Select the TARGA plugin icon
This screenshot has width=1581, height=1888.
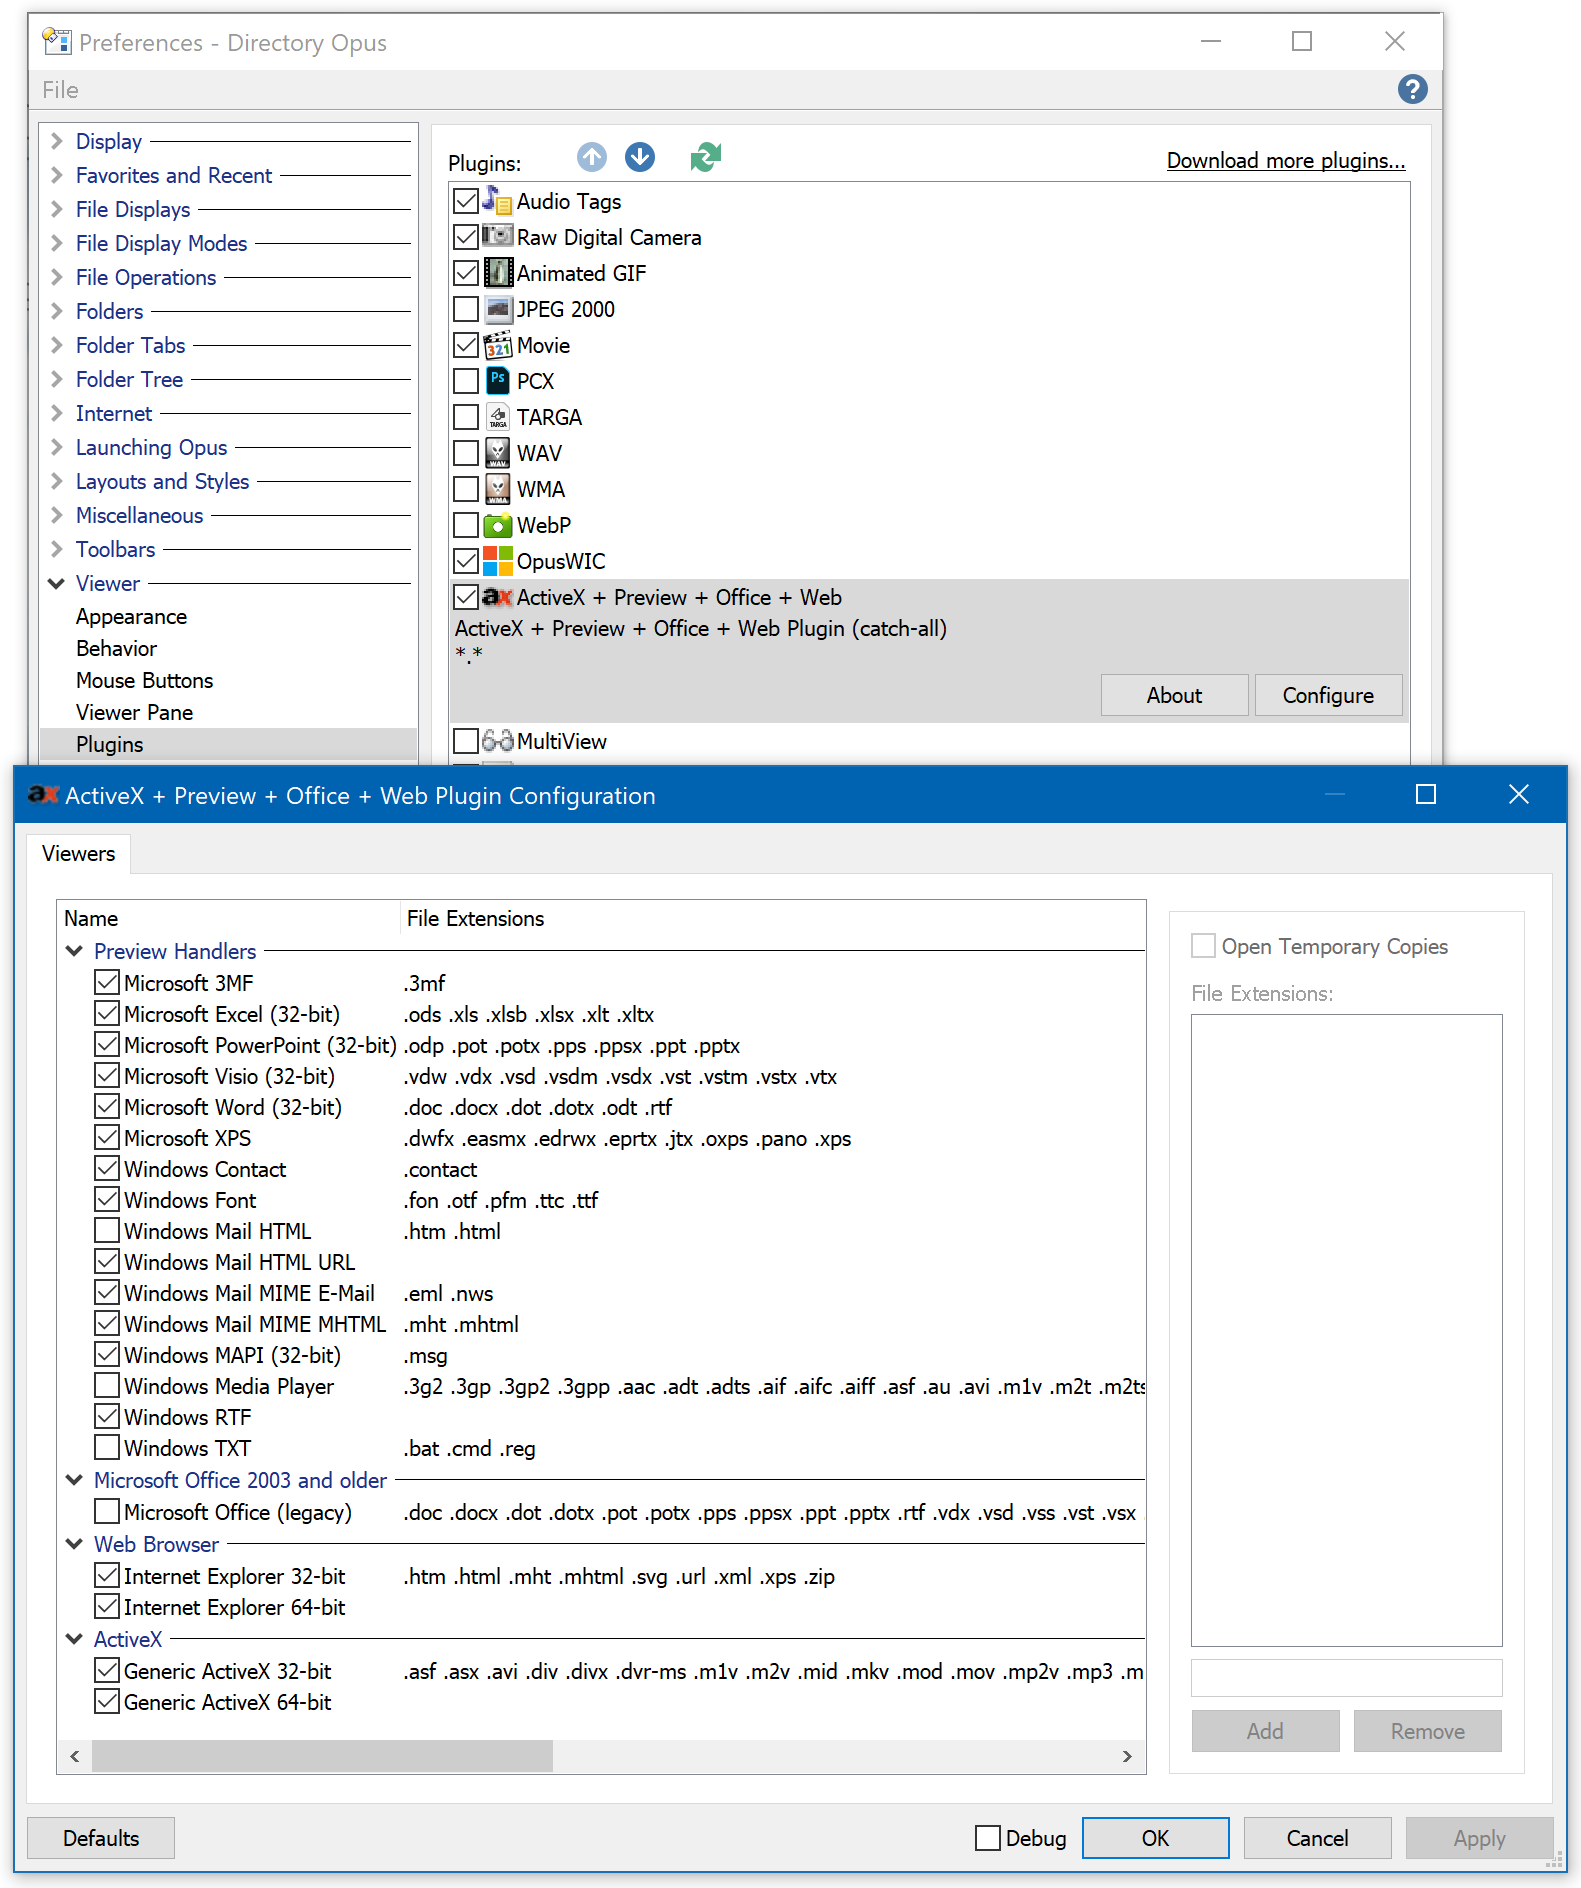click(x=497, y=417)
